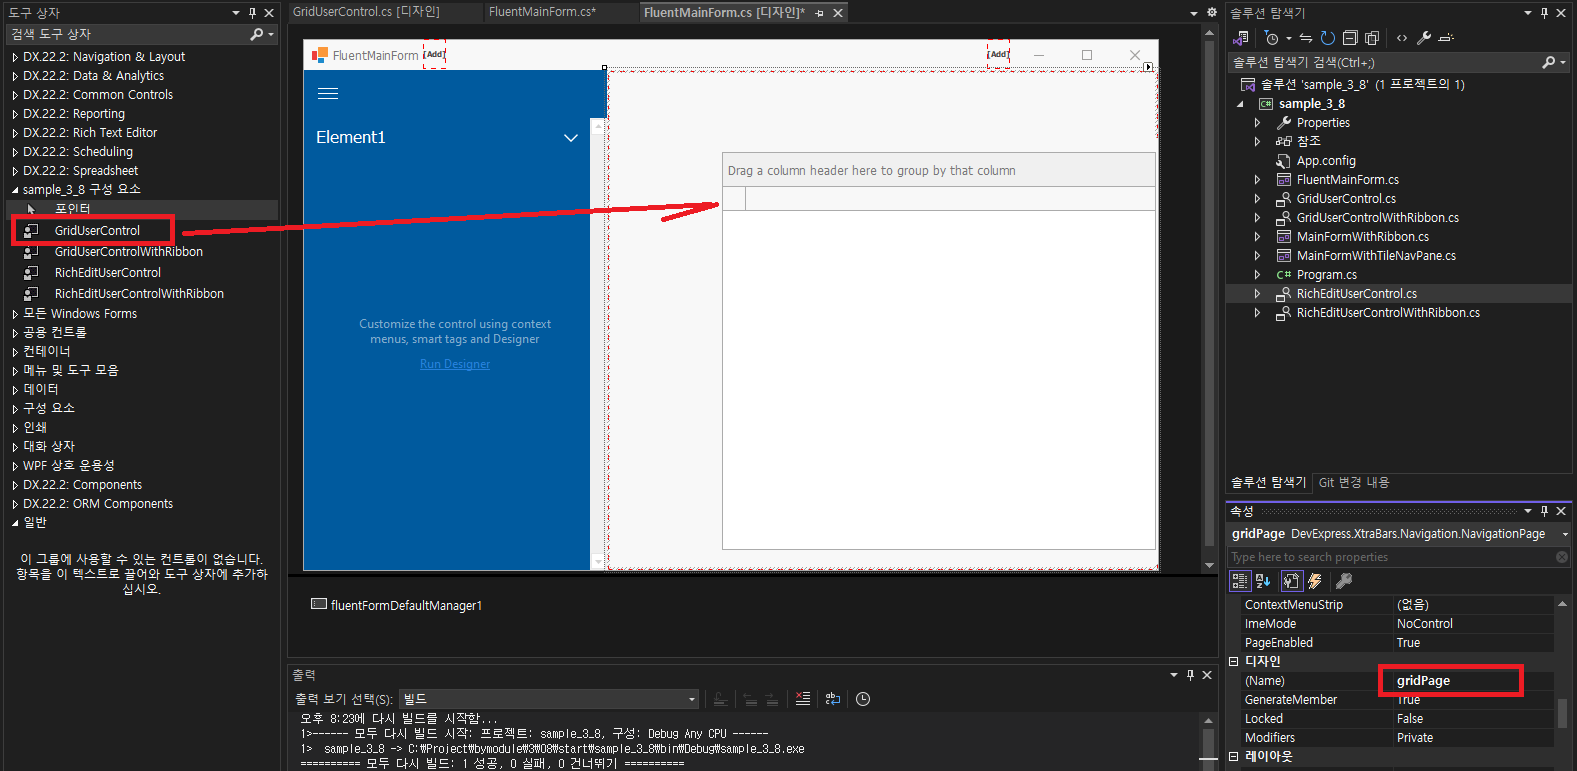
Task: Collapse the sample_3_8 components toolbox group
Action: coord(15,190)
